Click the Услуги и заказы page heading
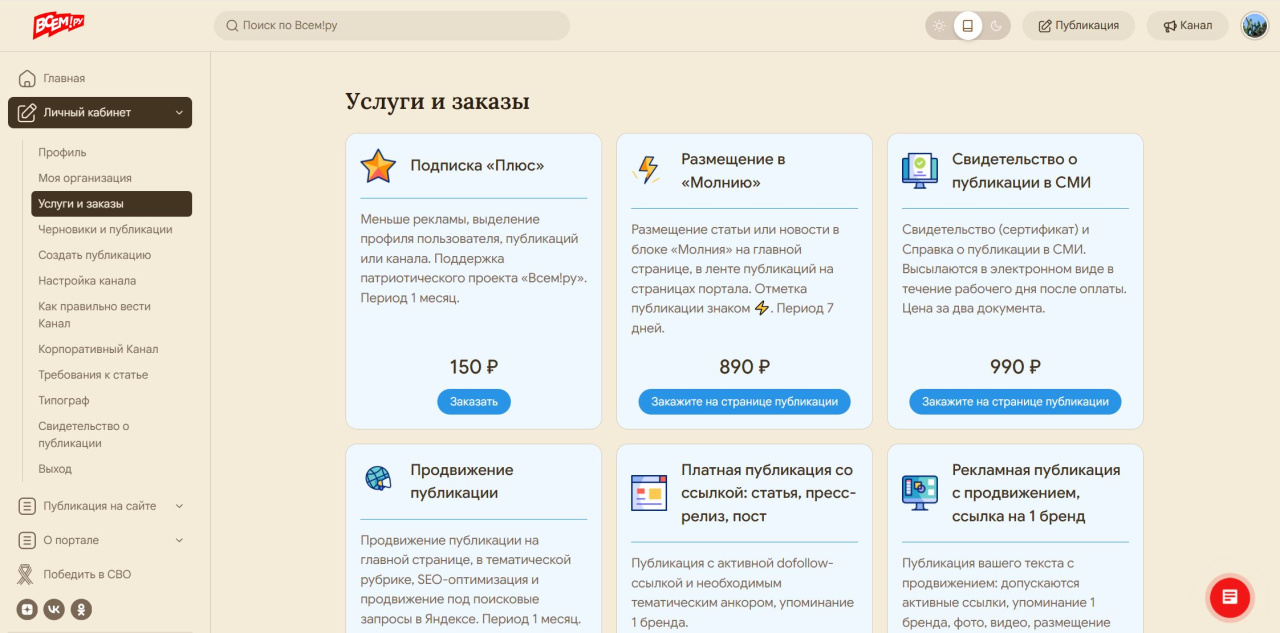The width and height of the screenshot is (1280, 633). coord(437,102)
